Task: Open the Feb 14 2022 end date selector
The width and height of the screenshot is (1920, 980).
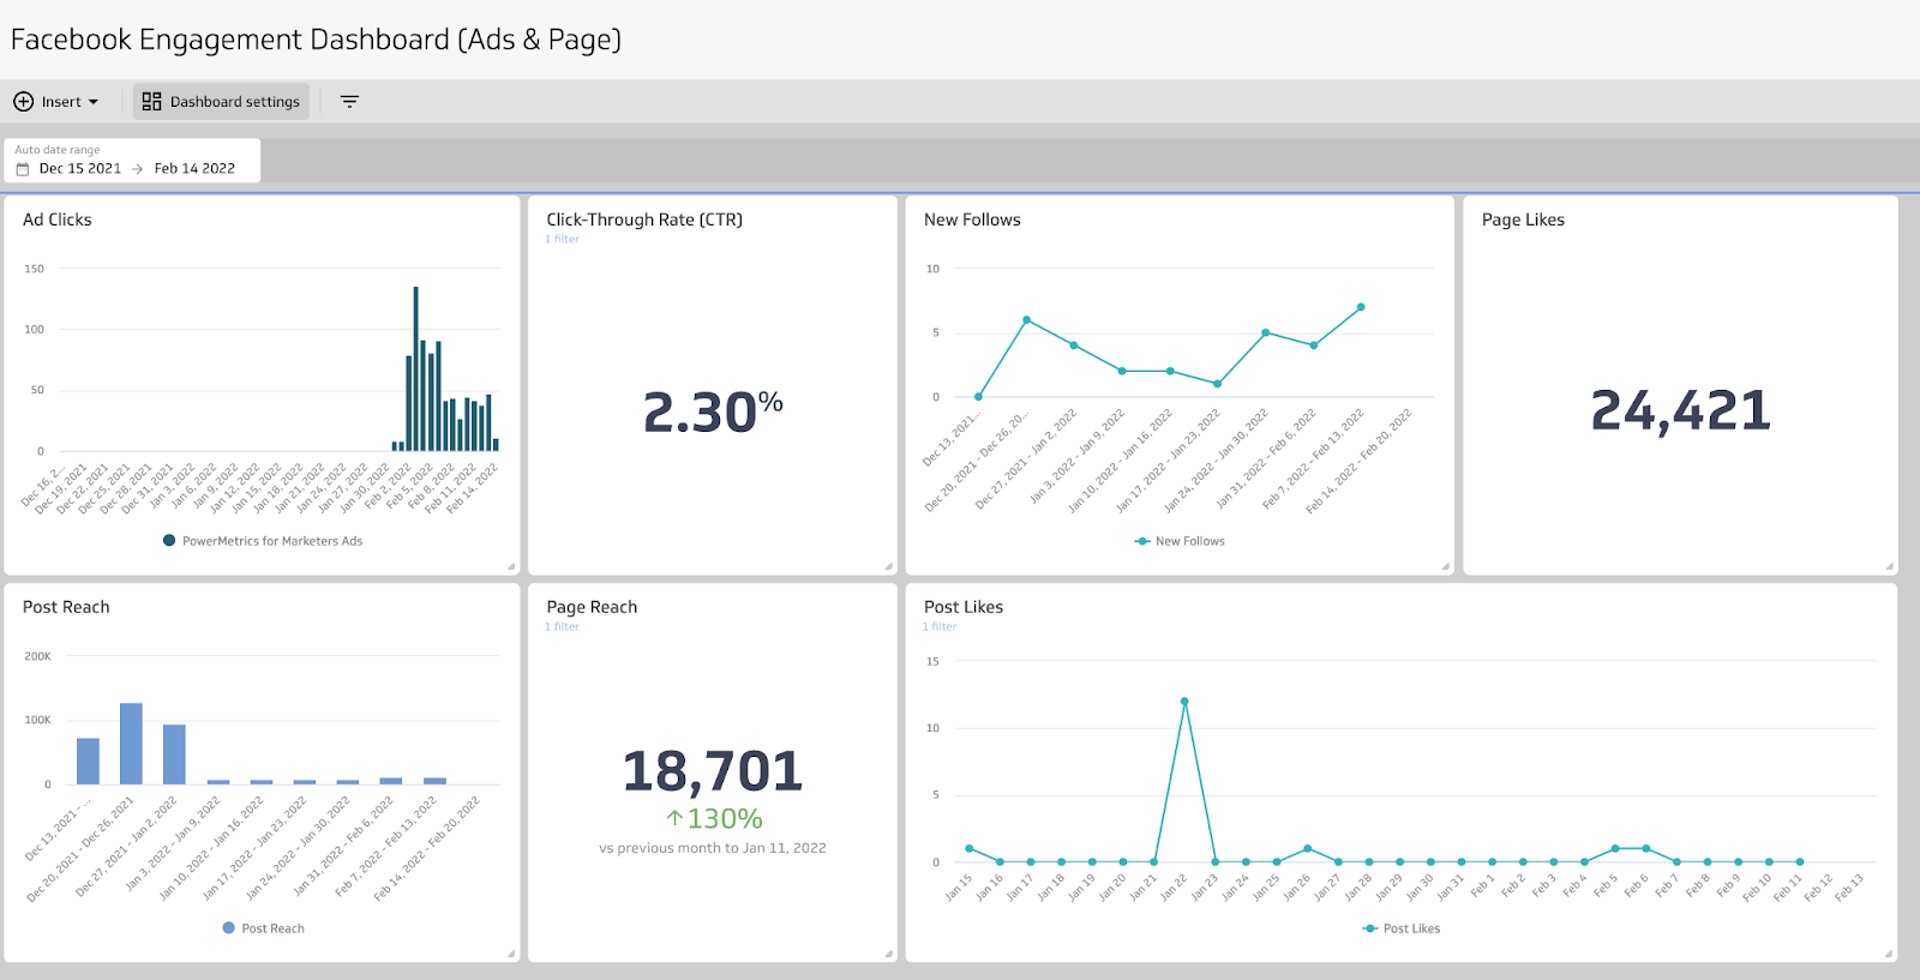Action: (194, 168)
